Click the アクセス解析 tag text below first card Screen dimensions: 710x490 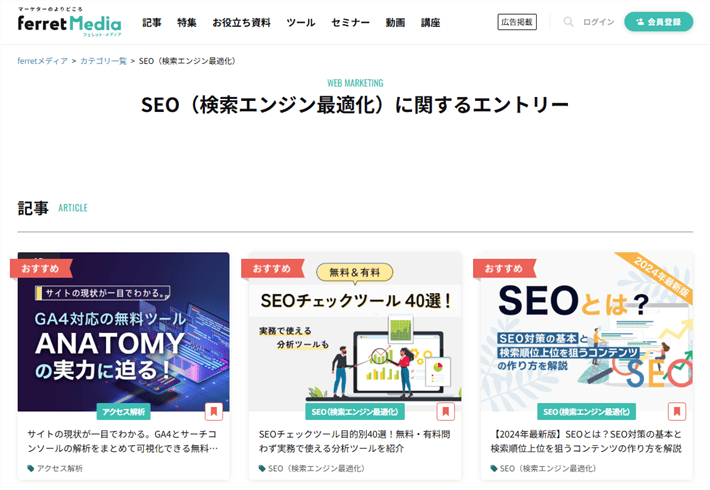(60, 468)
